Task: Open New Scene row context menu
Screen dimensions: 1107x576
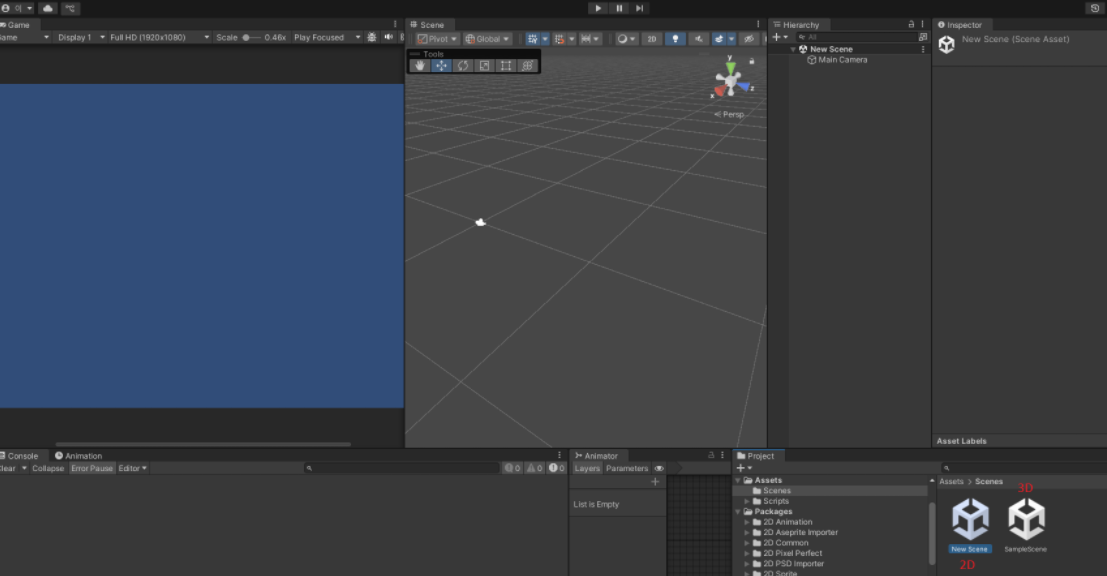Action: 923,49
